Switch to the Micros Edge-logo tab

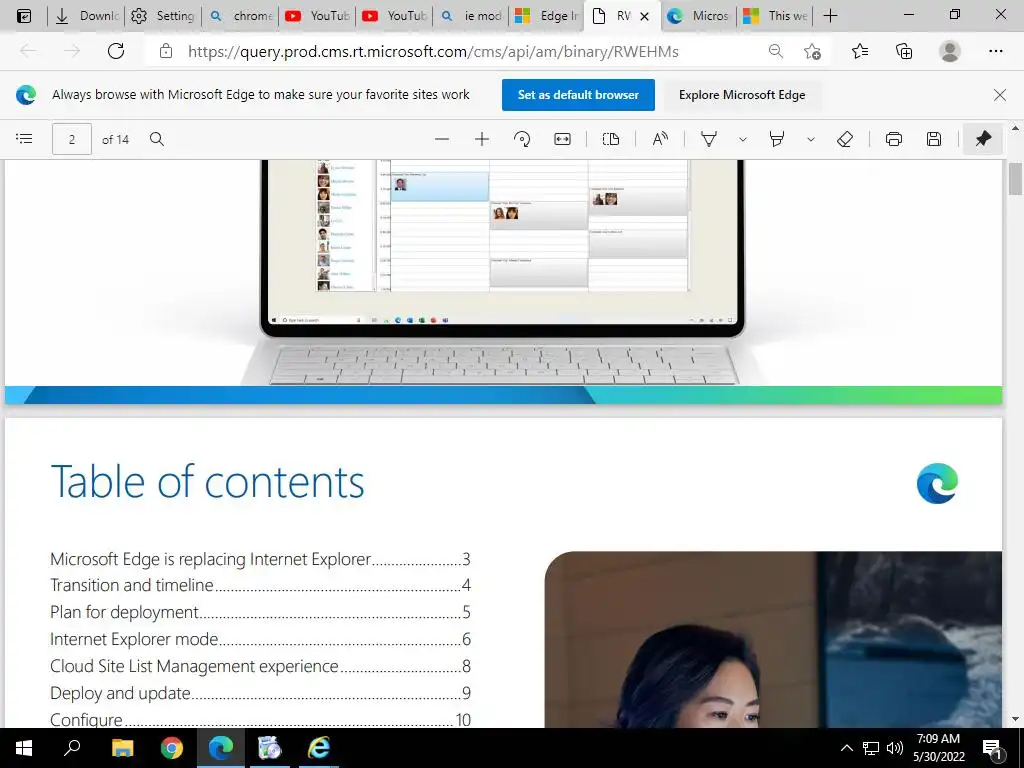click(698, 16)
